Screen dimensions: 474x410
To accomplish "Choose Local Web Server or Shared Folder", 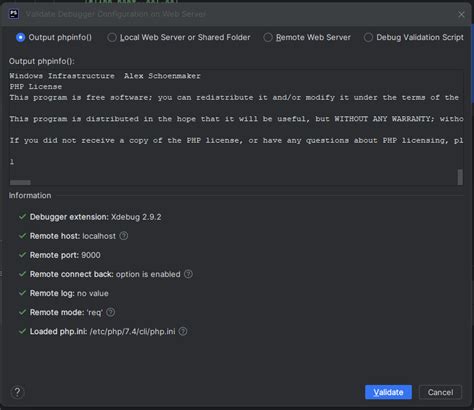I will click(179, 37).
